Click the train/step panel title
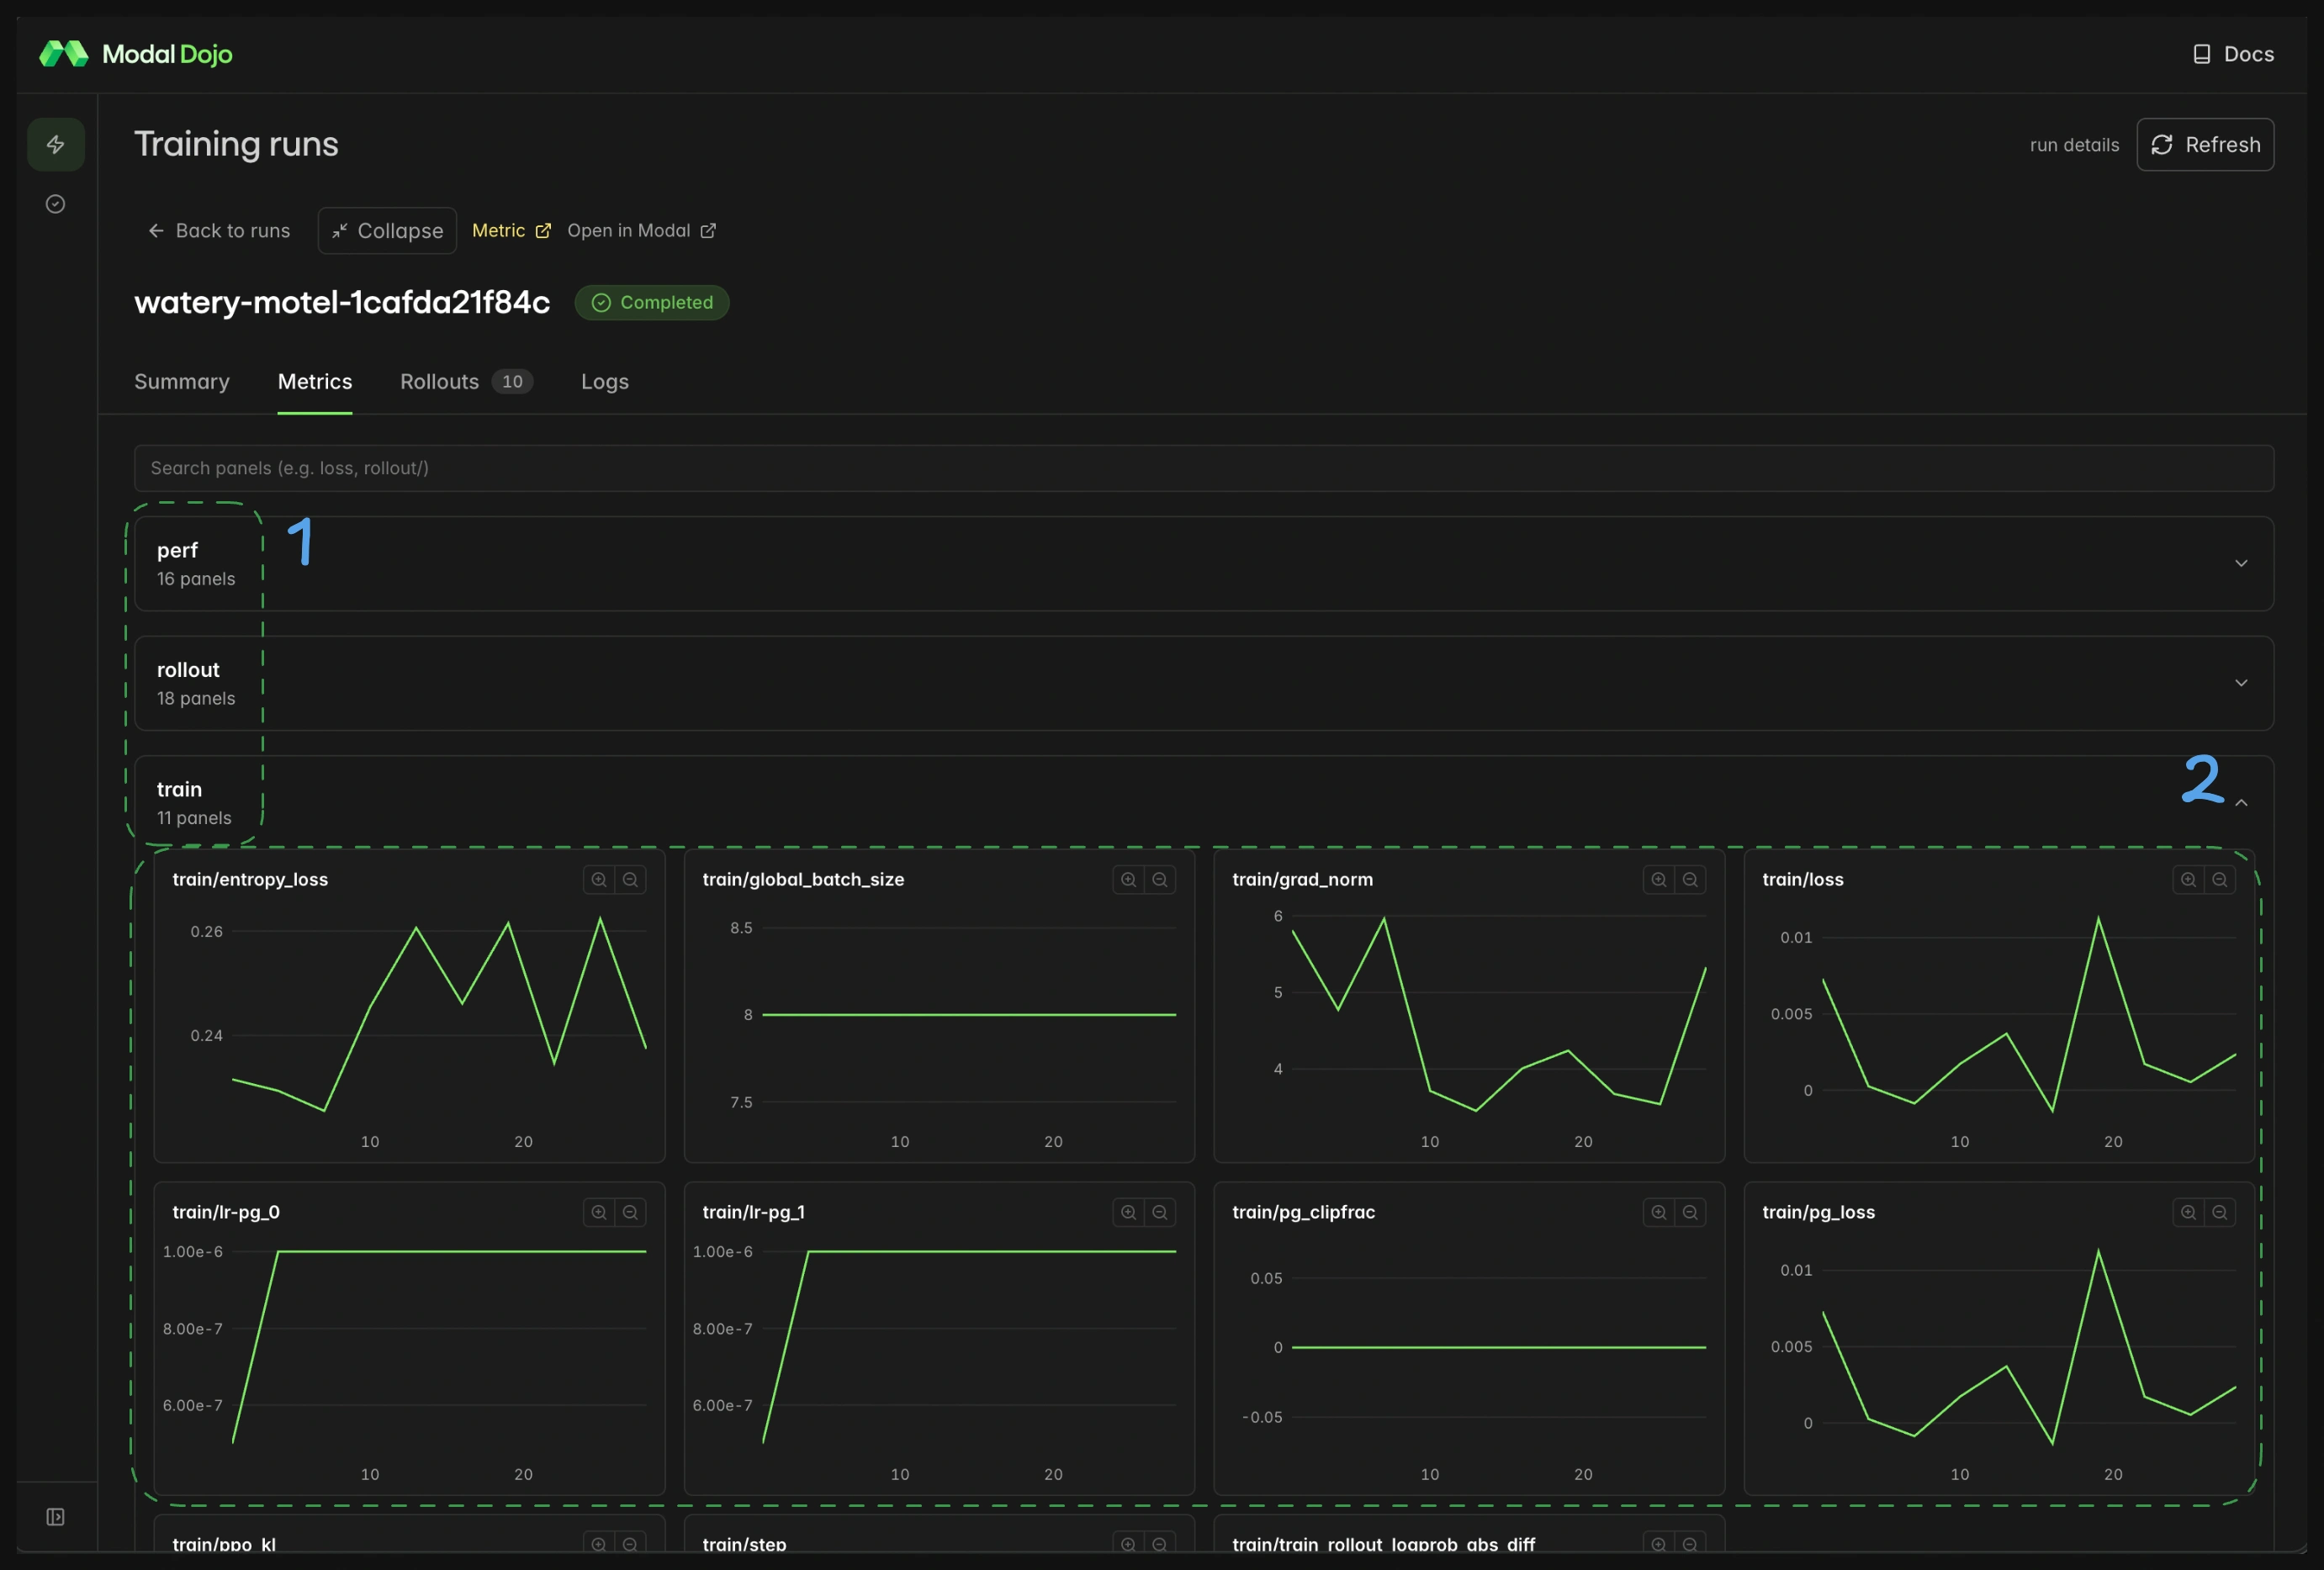 (744, 1544)
